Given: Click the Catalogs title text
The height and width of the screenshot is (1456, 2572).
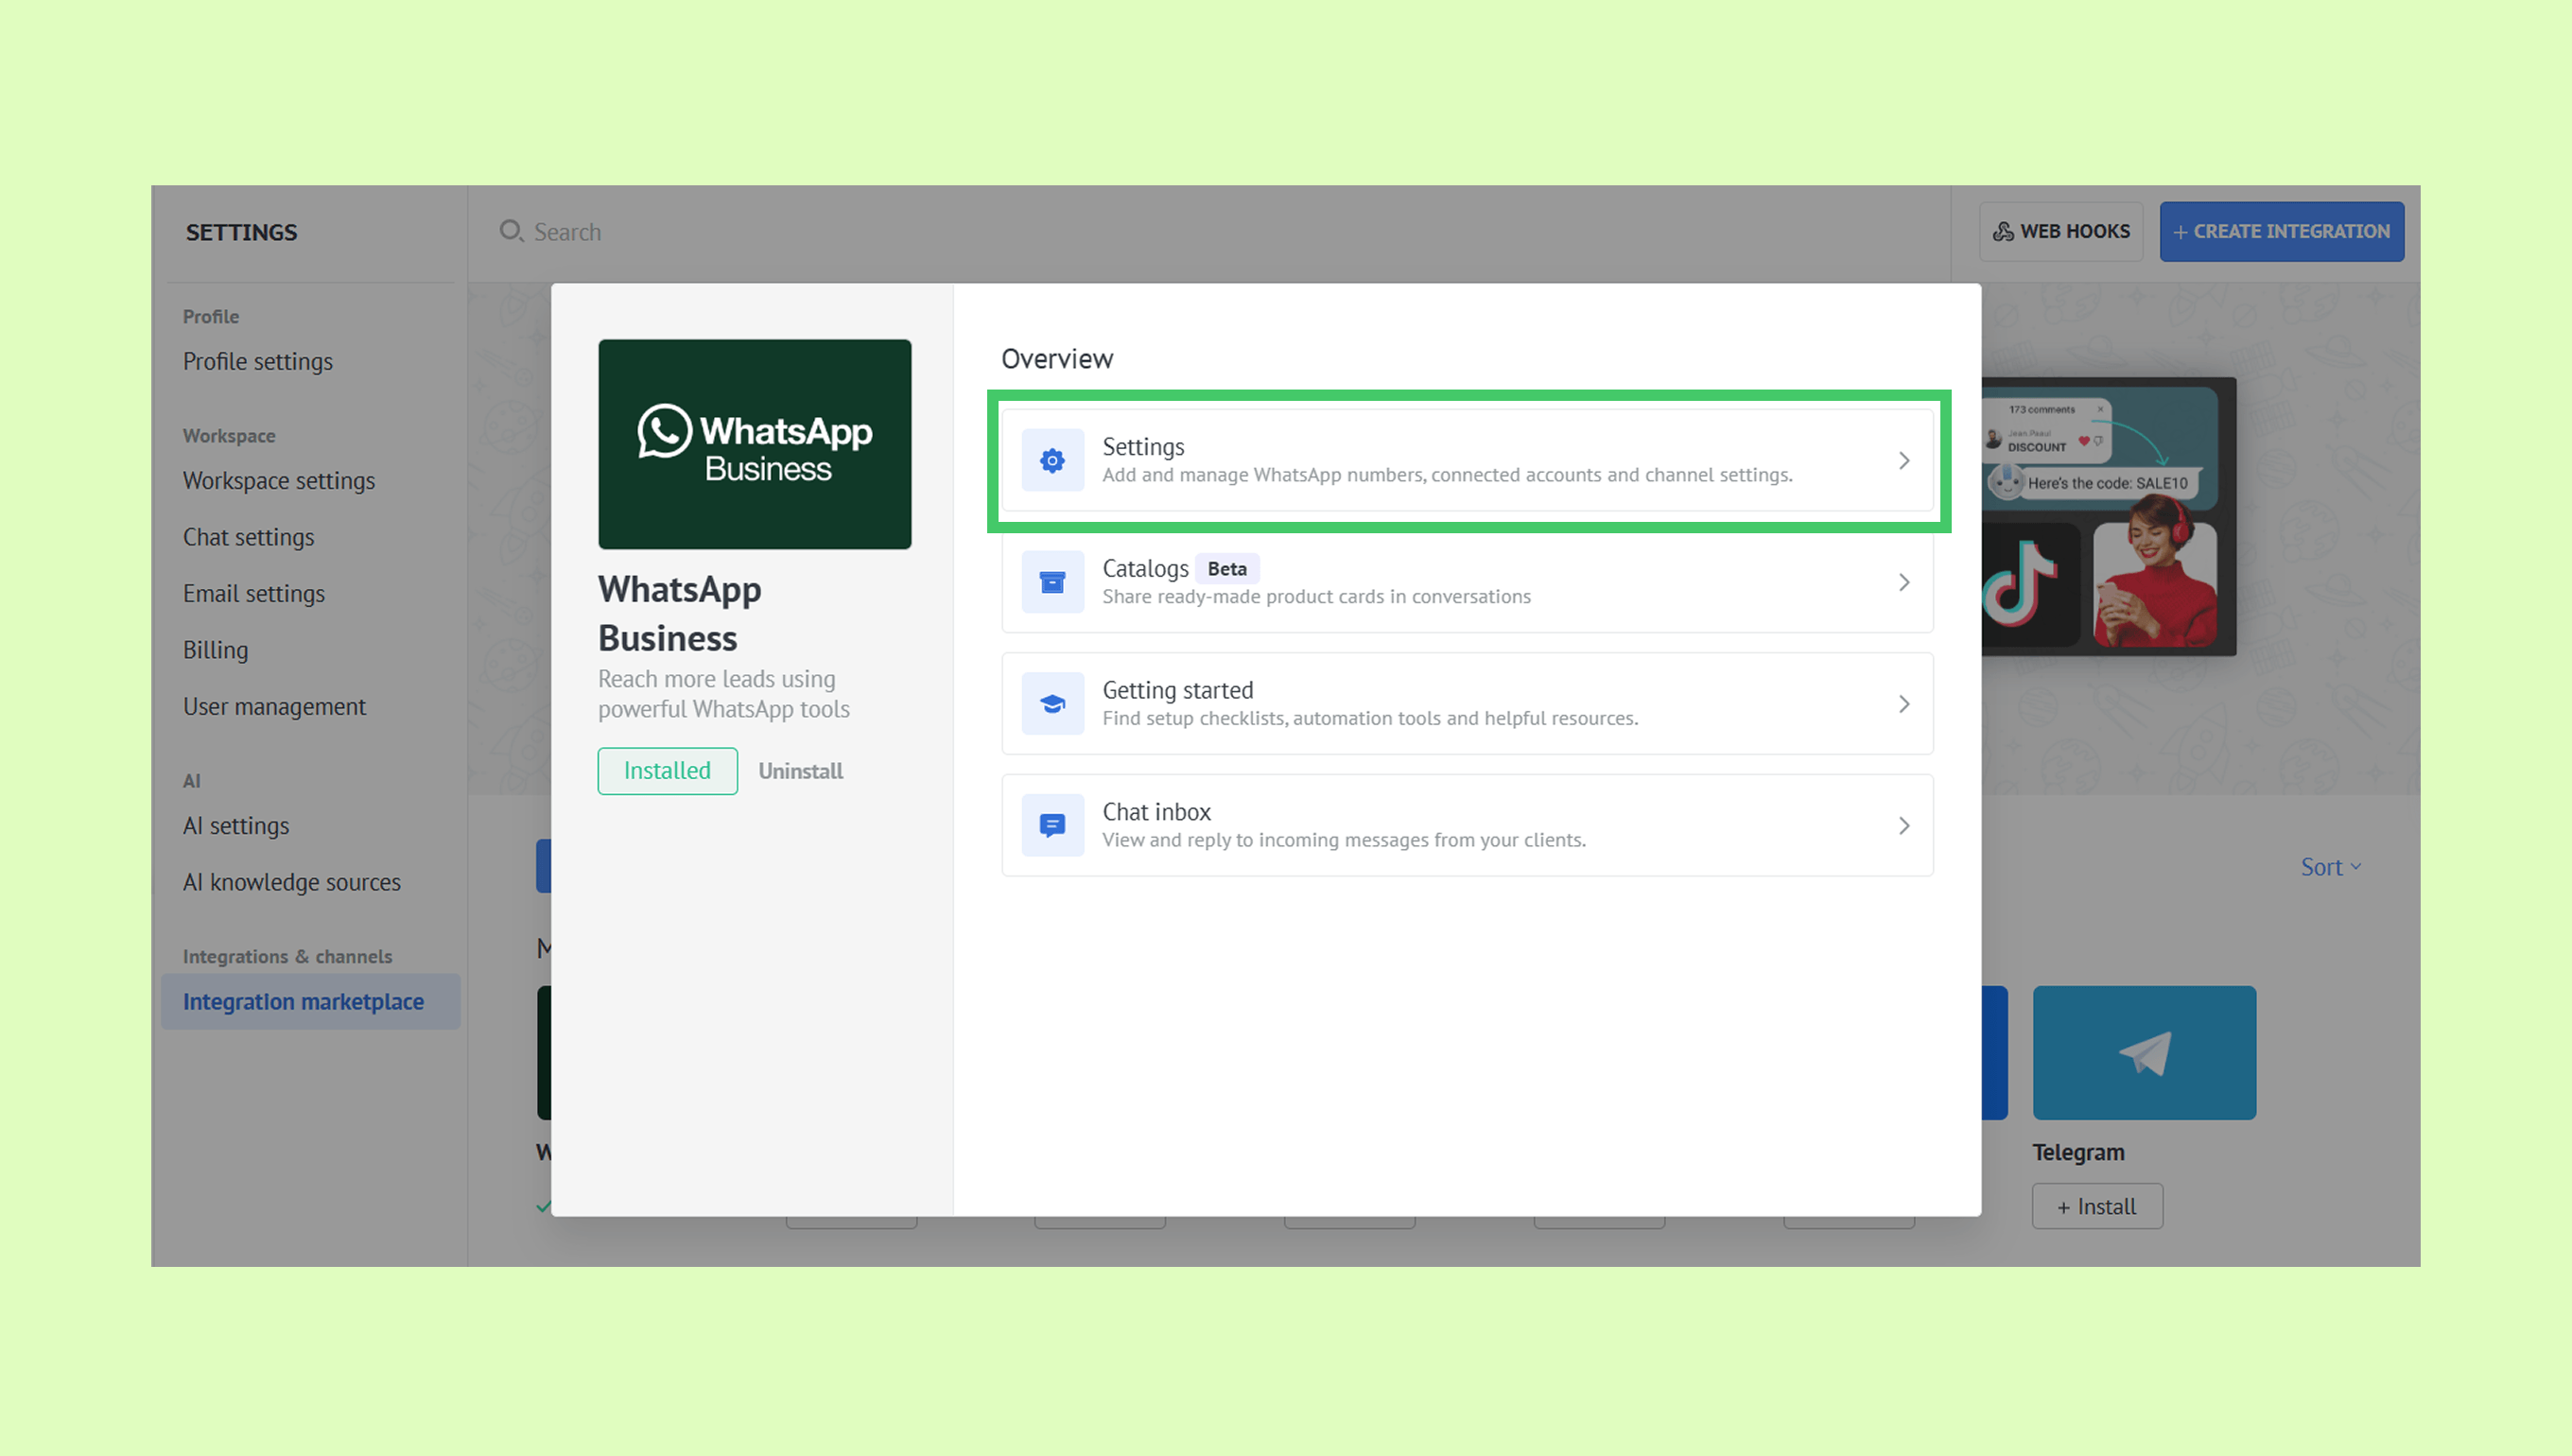Looking at the screenshot, I should coord(1145,568).
